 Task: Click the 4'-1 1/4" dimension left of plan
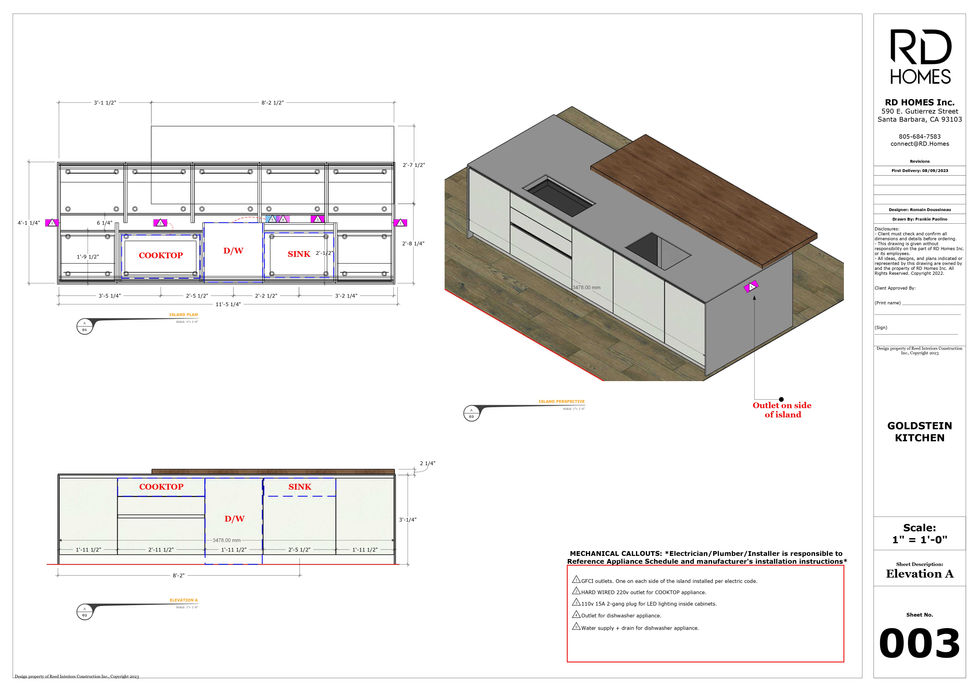pos(29,223)
